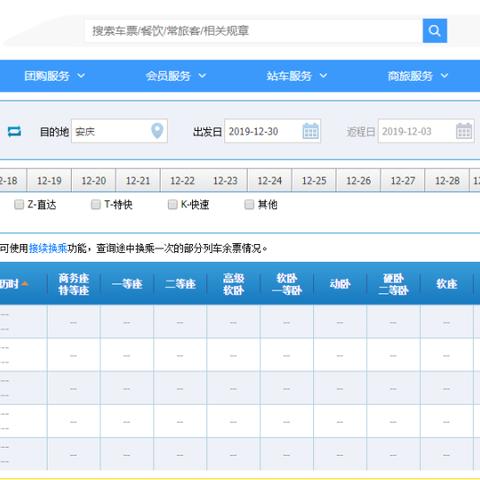Click the 出发日 field 2019-12-30
The height and width of the screenshot is (480, 480).
[x=273, y=131]
